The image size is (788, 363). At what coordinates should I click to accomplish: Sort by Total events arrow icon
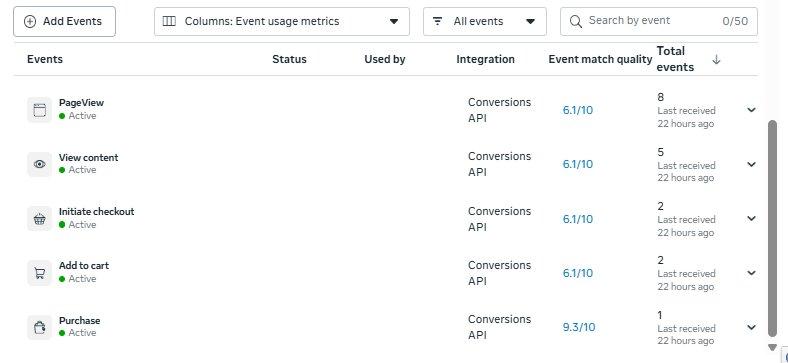(x=716, y=59)
